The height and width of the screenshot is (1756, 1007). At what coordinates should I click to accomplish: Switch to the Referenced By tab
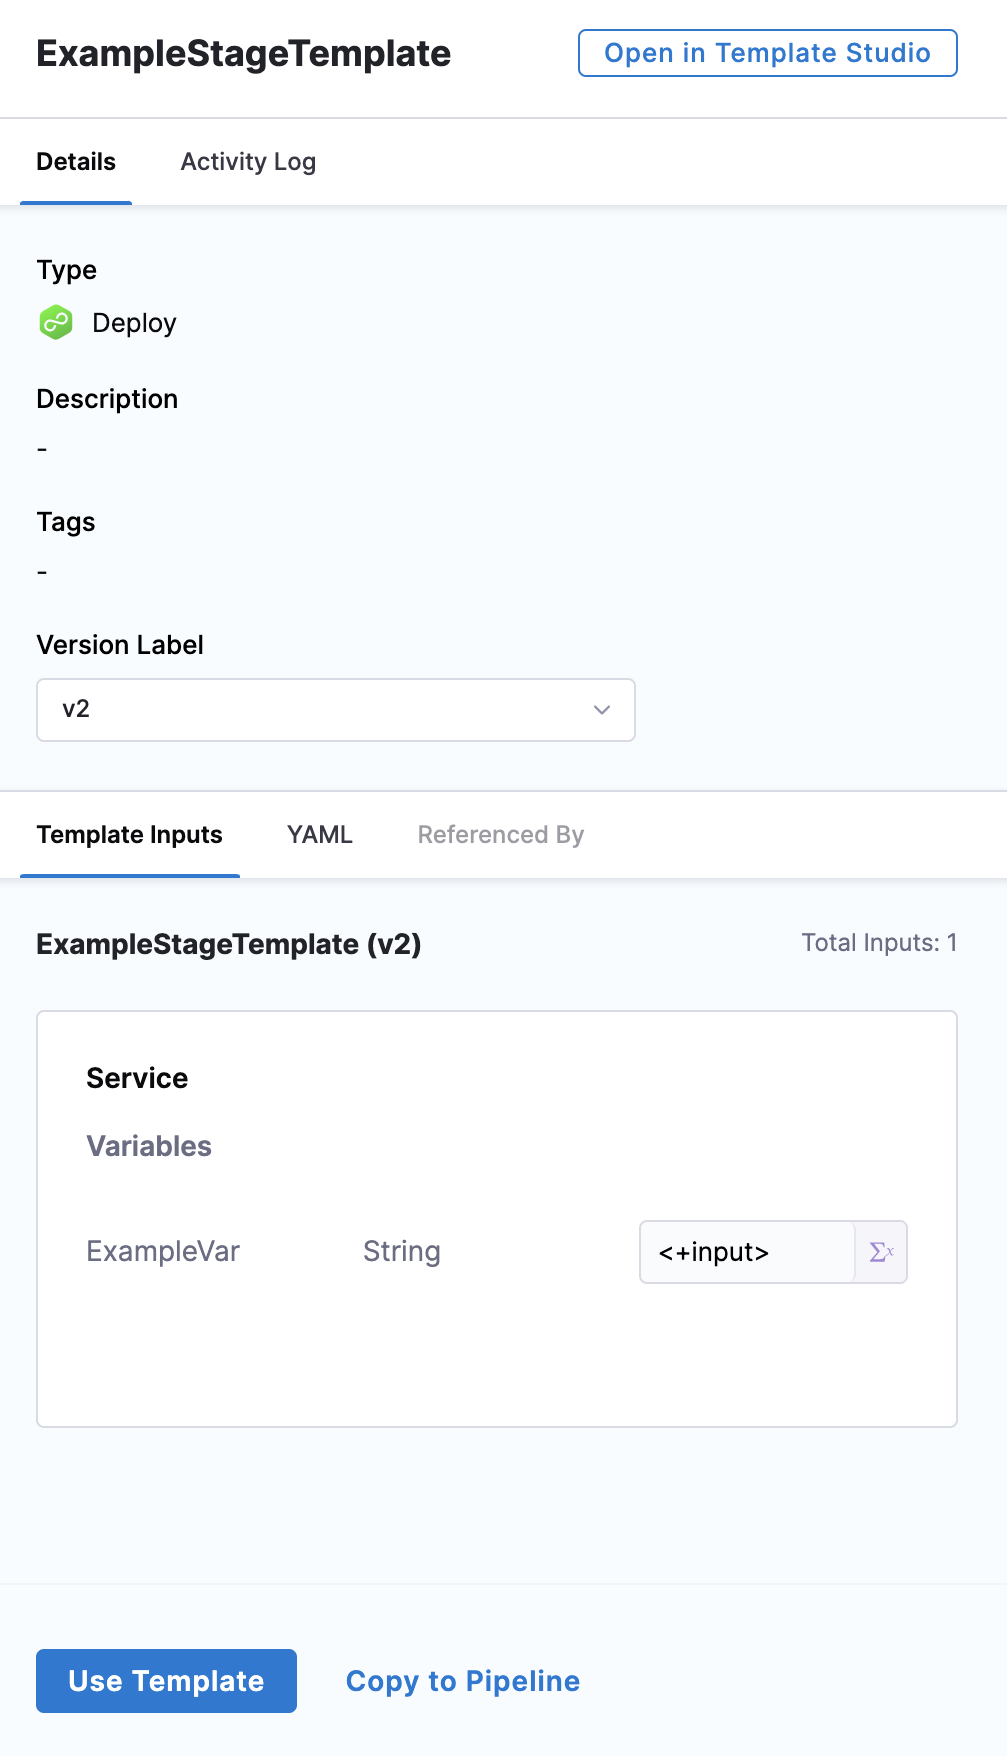[500, 835]
